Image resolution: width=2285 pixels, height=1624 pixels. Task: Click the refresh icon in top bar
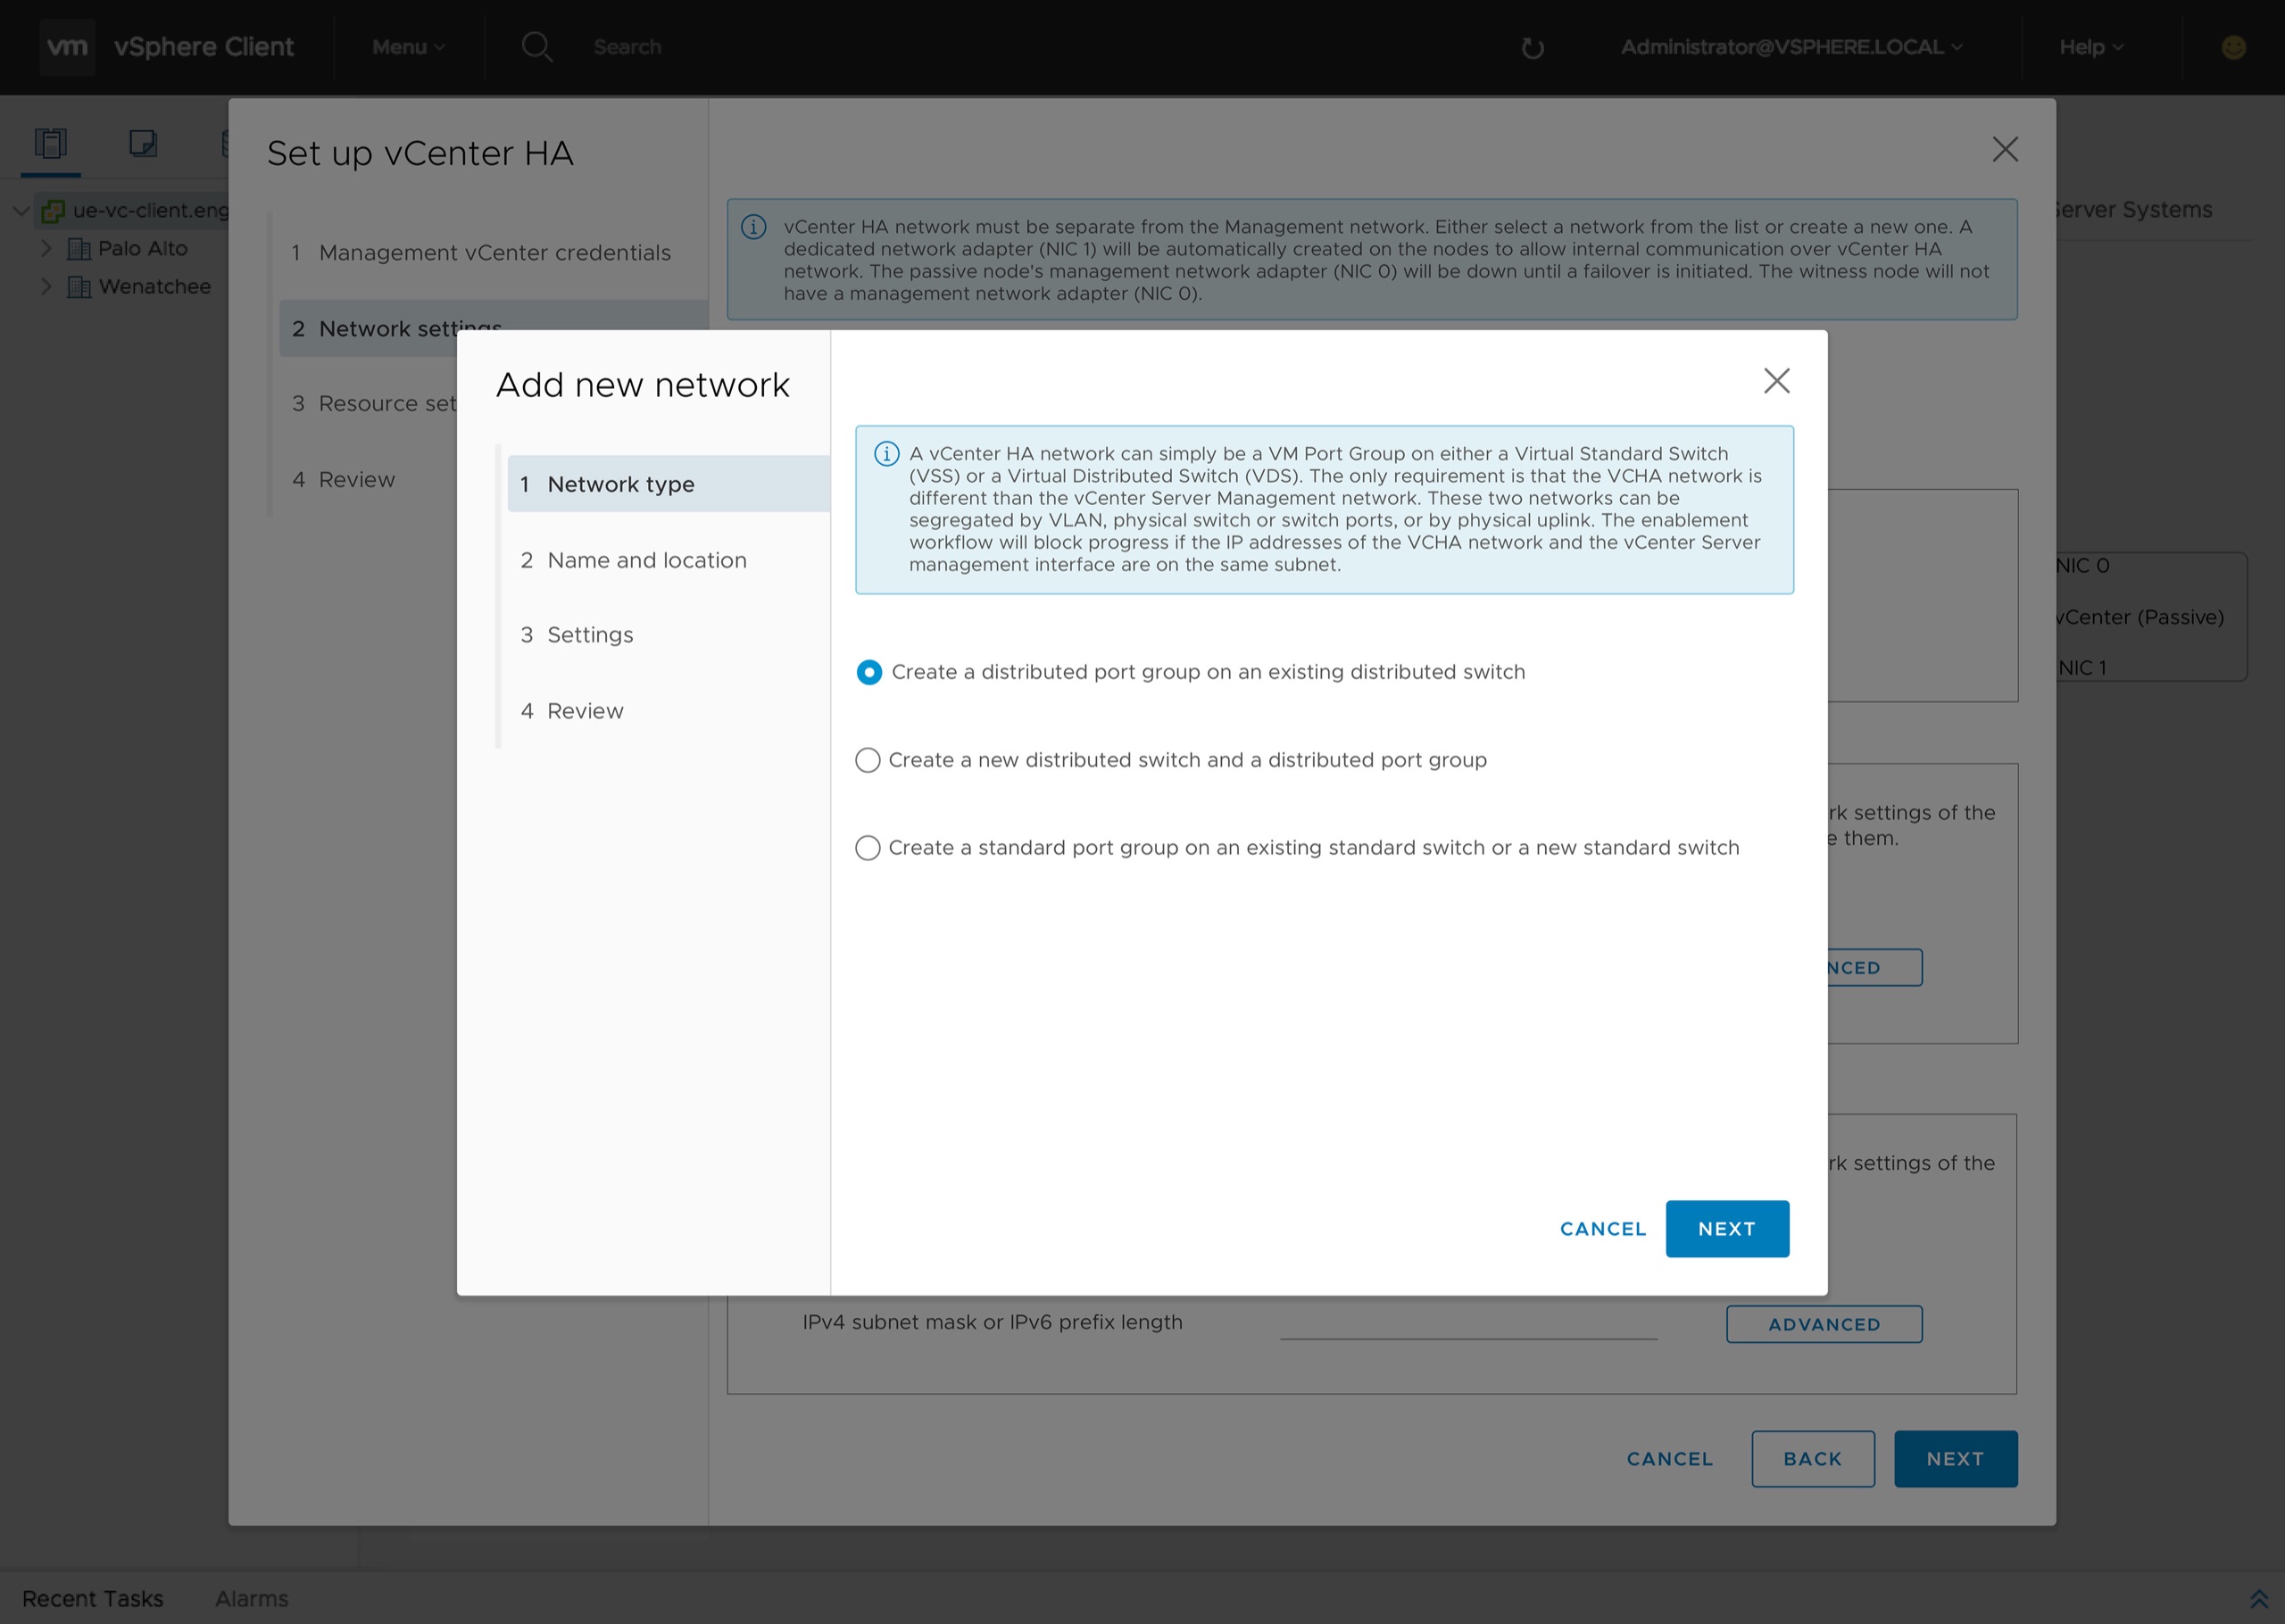(x=1532, y=48)
